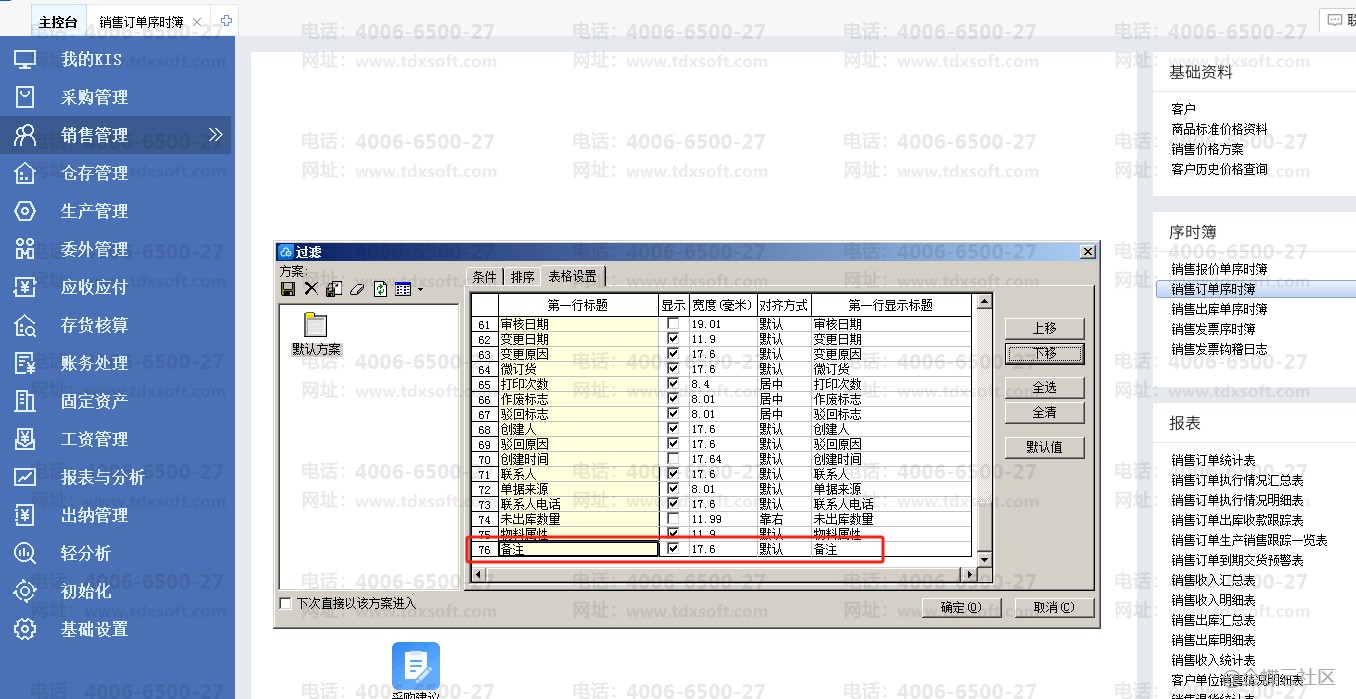Click the save-as scheme icon in filter toolbar

tap(334, 289)
